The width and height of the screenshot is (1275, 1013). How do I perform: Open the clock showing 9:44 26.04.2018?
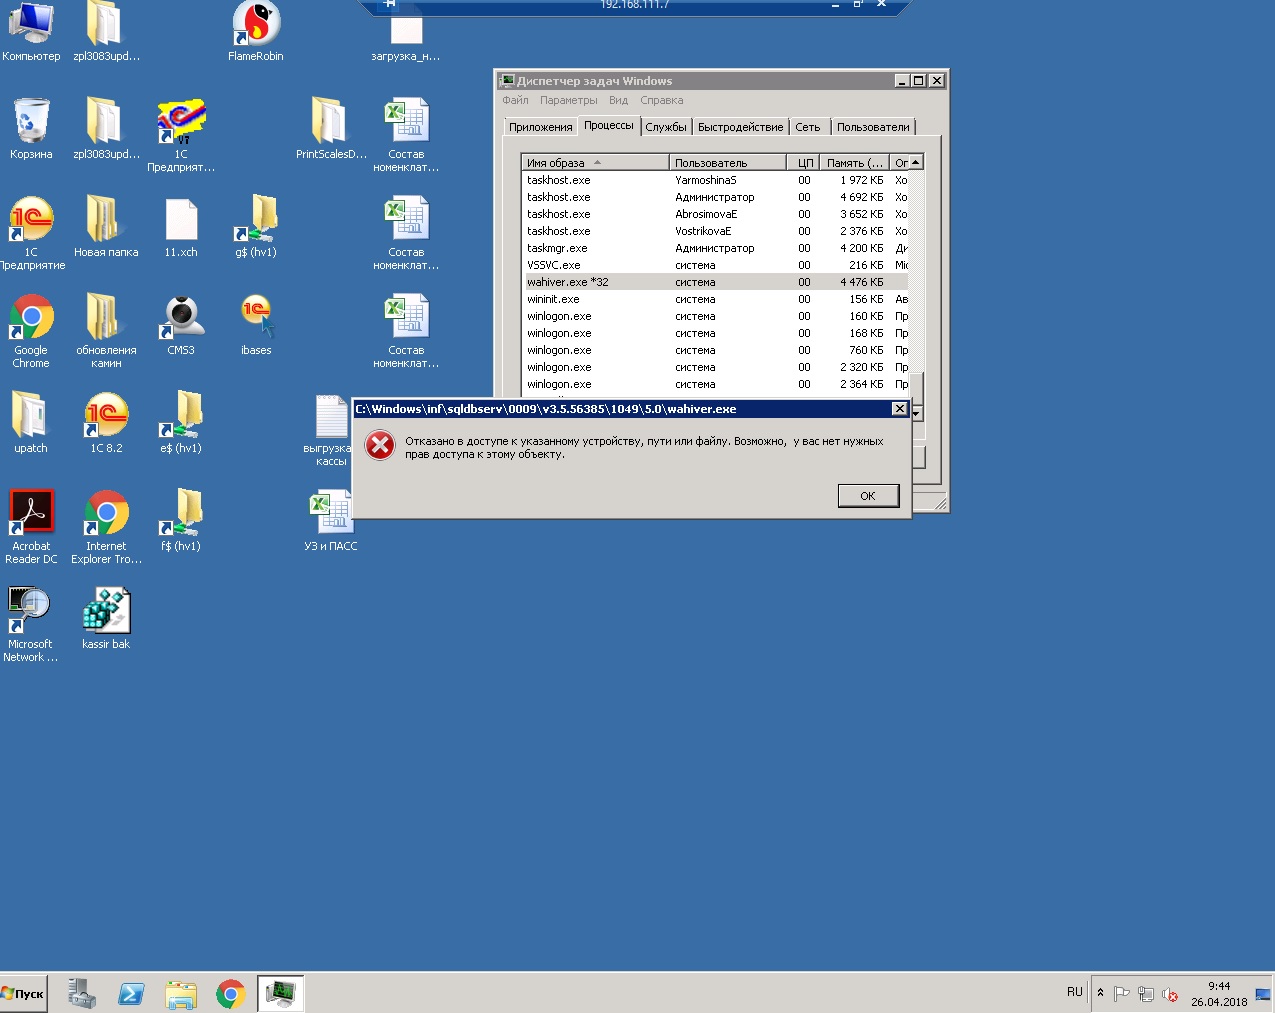pos(1219,994)
